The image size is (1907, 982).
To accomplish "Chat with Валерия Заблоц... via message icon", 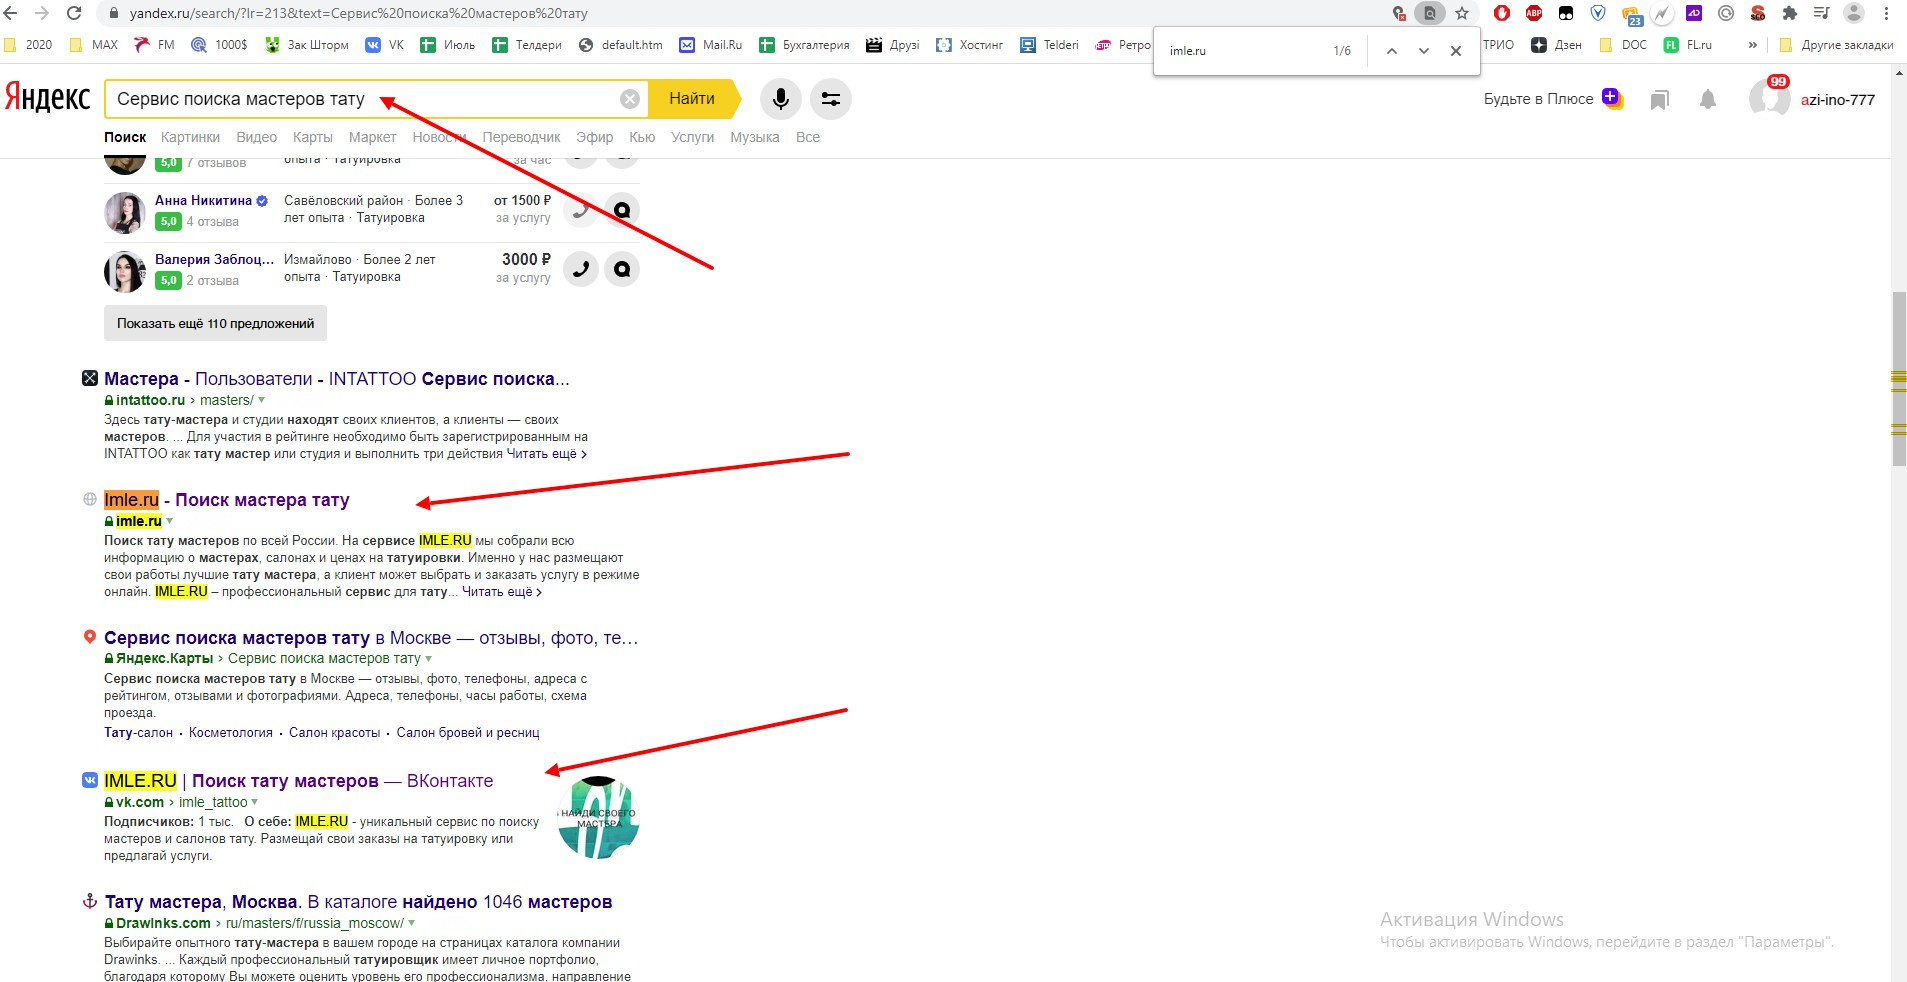I will pyautogui.click(x=622, y=269).
